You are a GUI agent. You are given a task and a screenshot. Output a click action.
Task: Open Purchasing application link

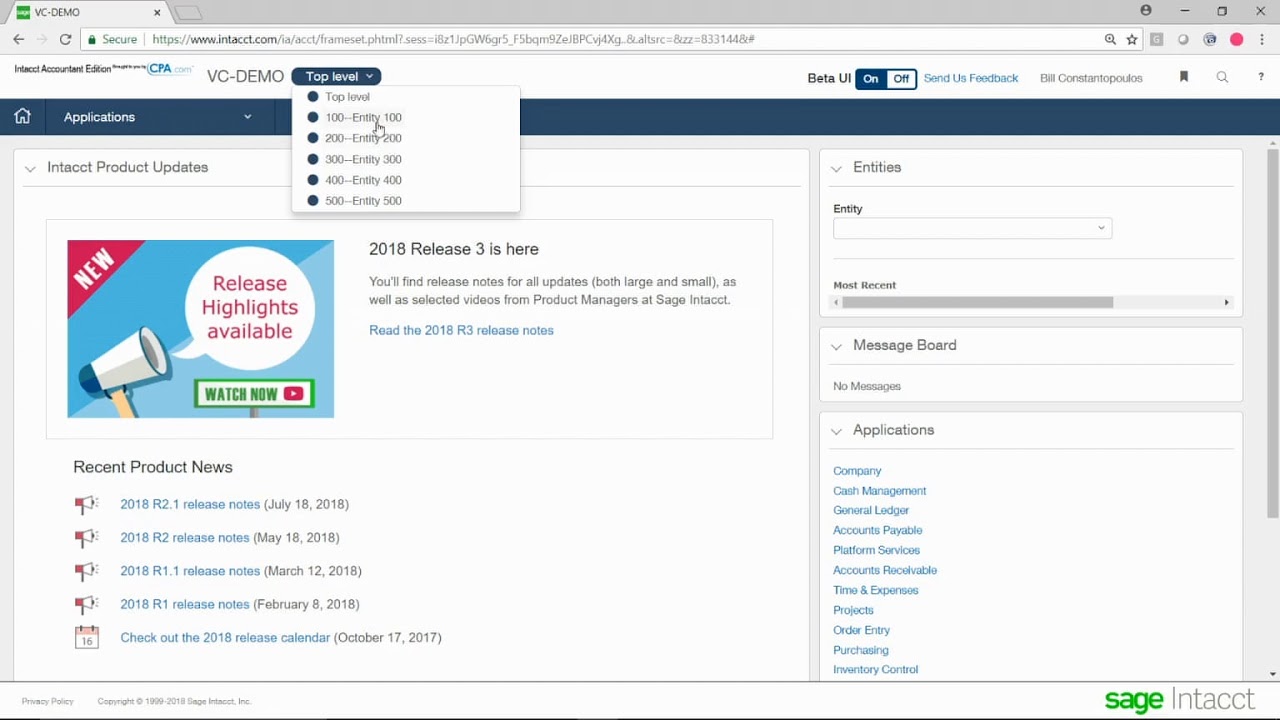[860, 650]
